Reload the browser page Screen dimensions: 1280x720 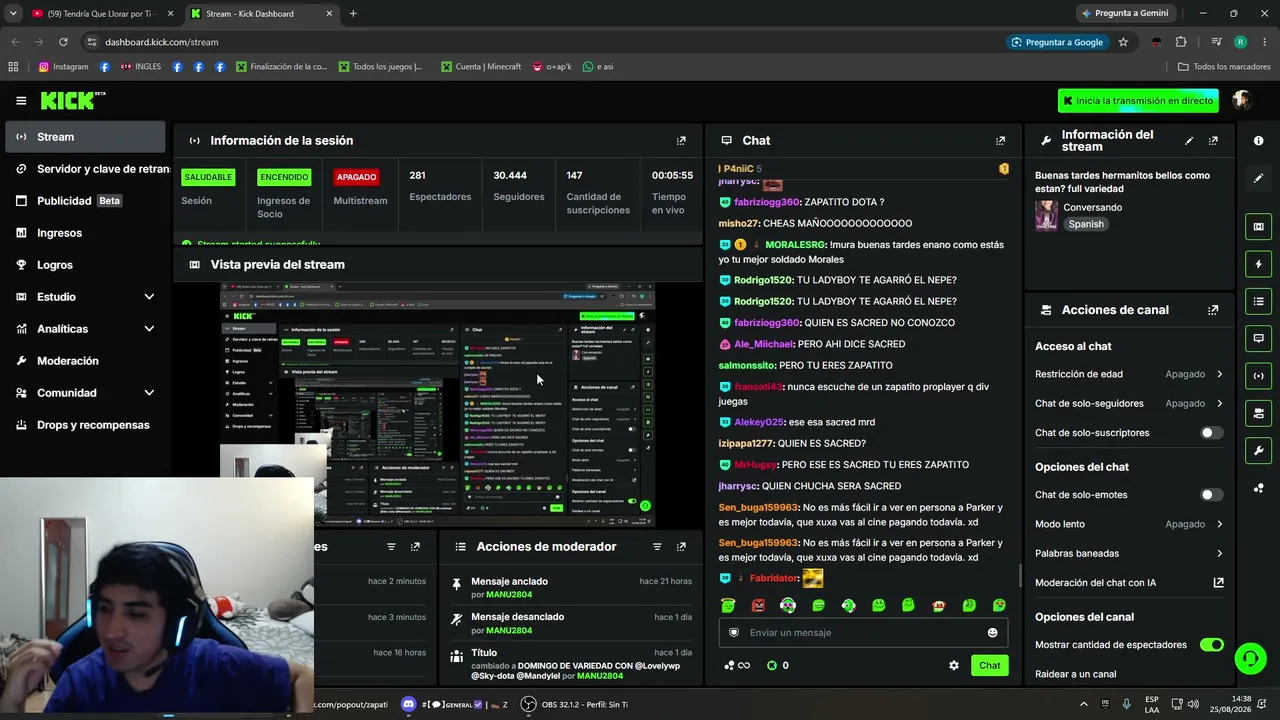(63, 42)
